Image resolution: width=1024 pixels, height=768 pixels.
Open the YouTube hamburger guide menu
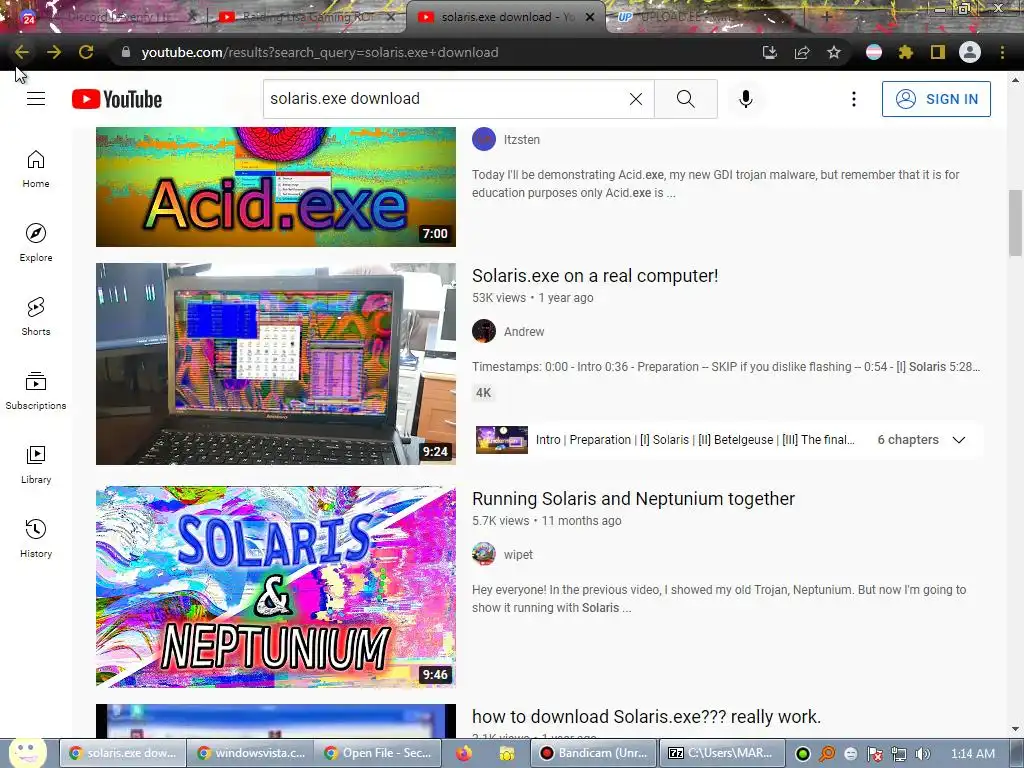pos(36,99)
